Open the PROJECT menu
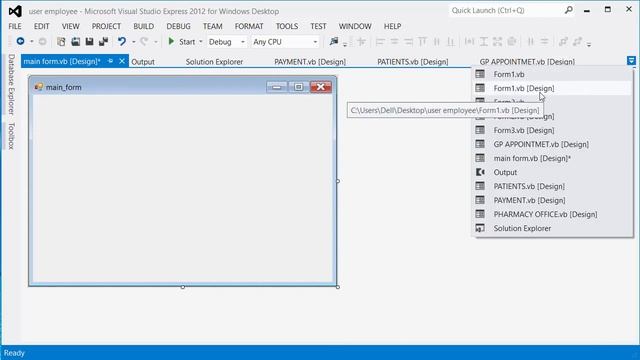Image resolution: width=640 pixels, height=360 pixels. [x=106, y=26]
